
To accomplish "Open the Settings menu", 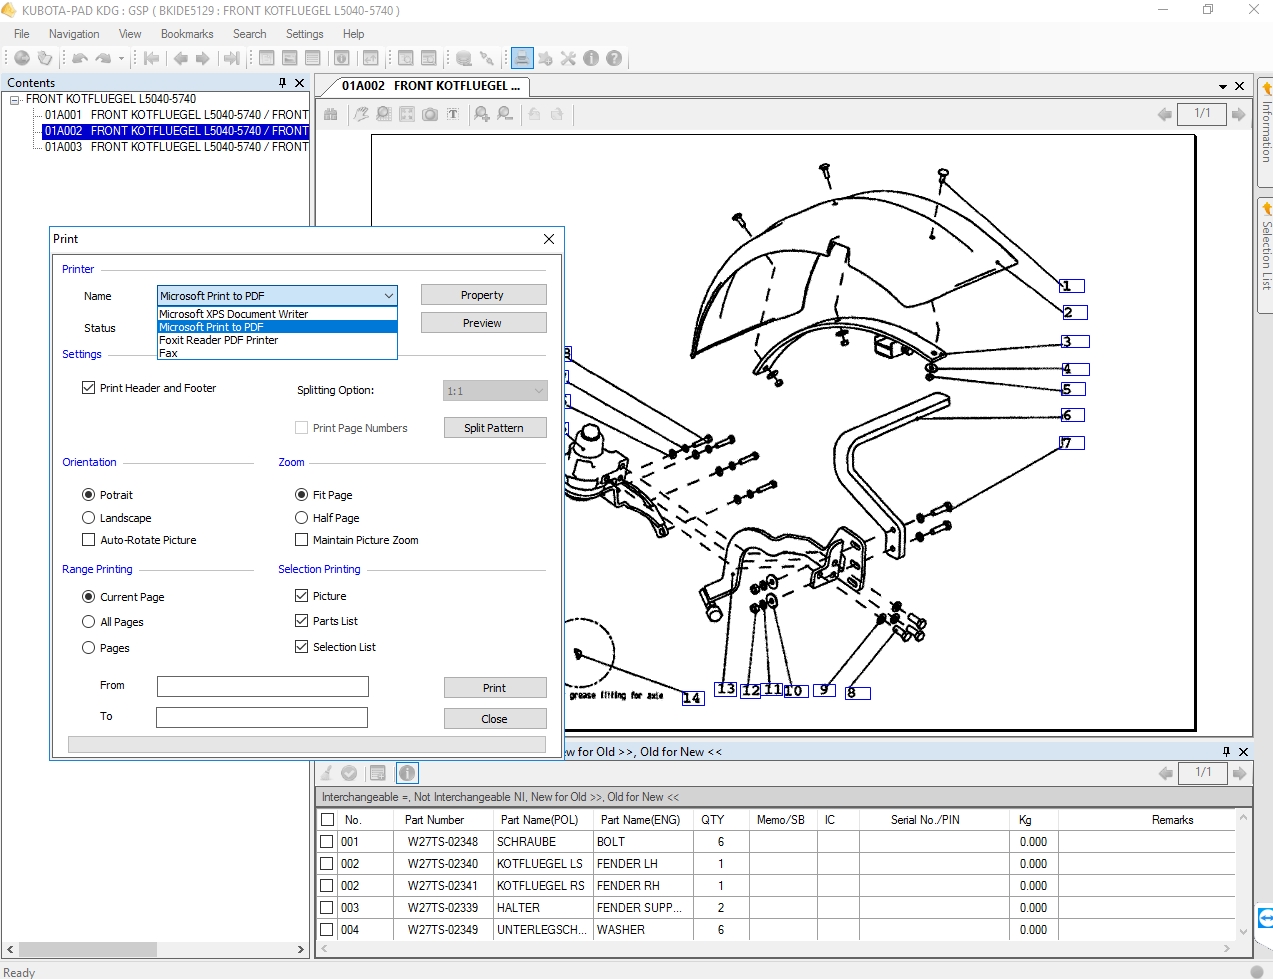I will [304, 34].
